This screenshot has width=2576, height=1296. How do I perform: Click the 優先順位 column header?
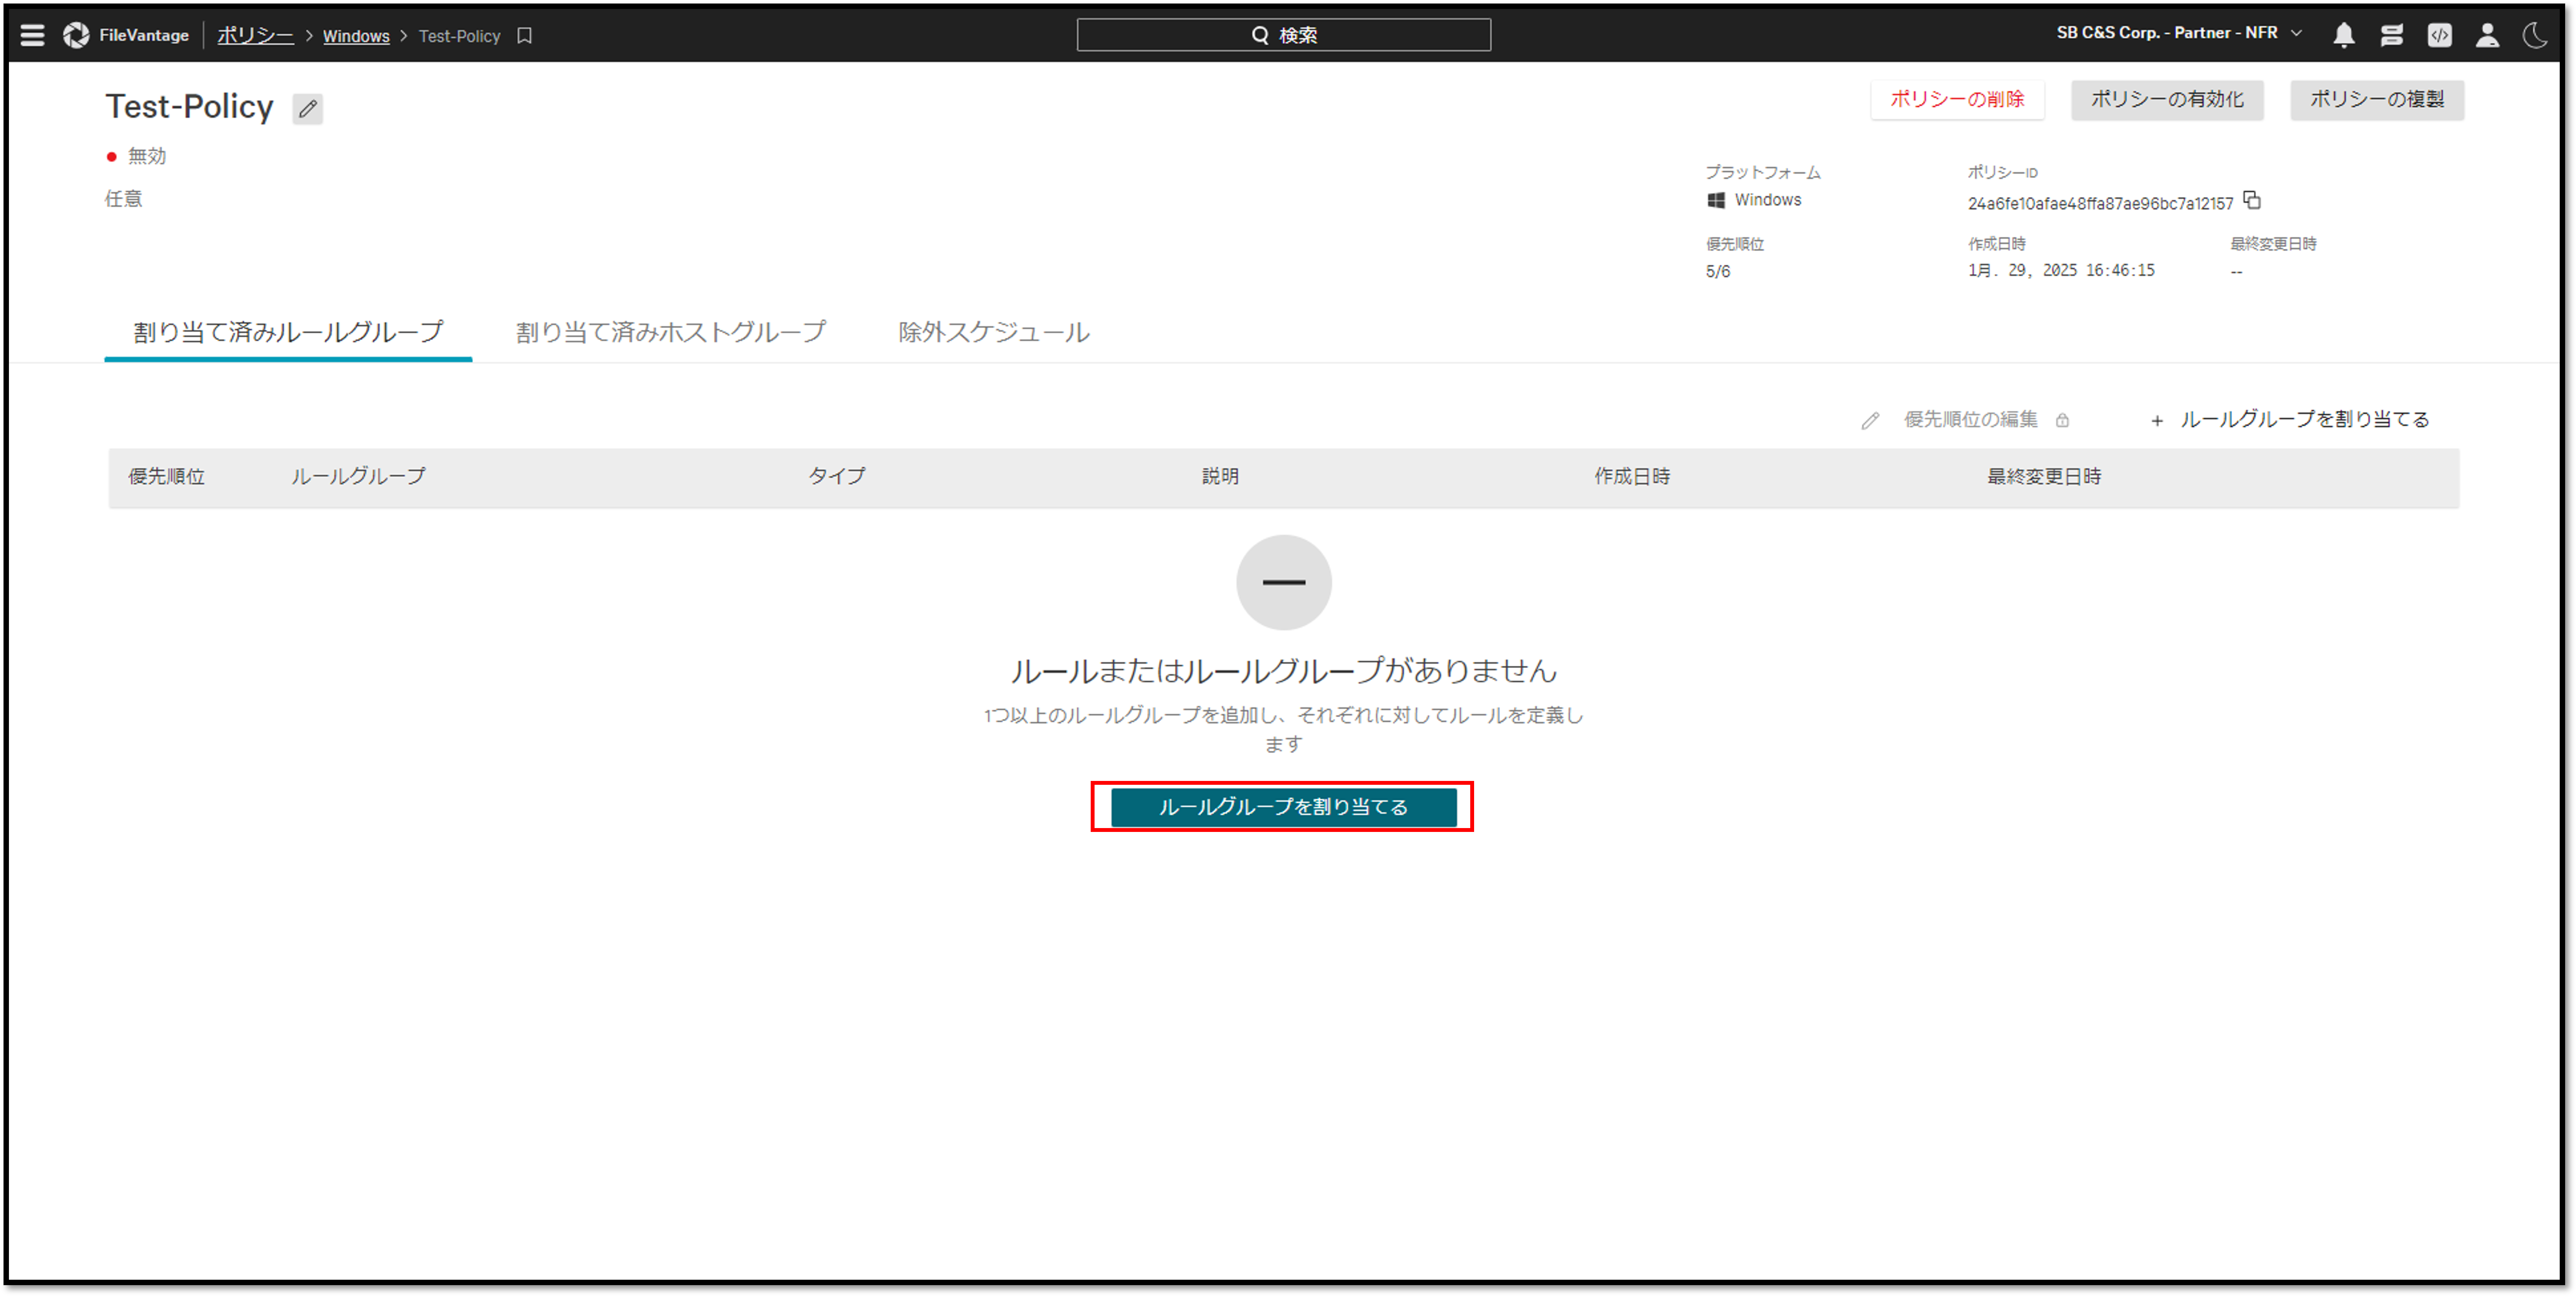click(166, 477)
